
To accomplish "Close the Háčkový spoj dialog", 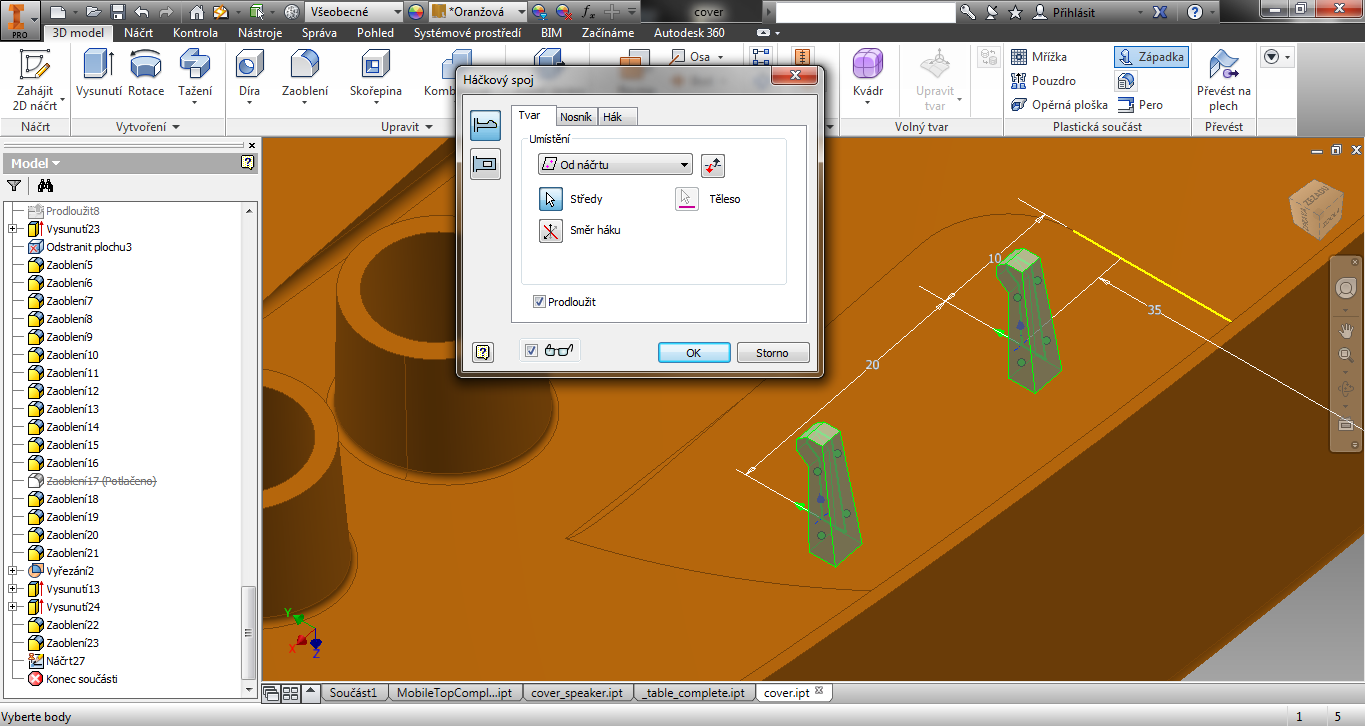I will click(x=797, y=76).
